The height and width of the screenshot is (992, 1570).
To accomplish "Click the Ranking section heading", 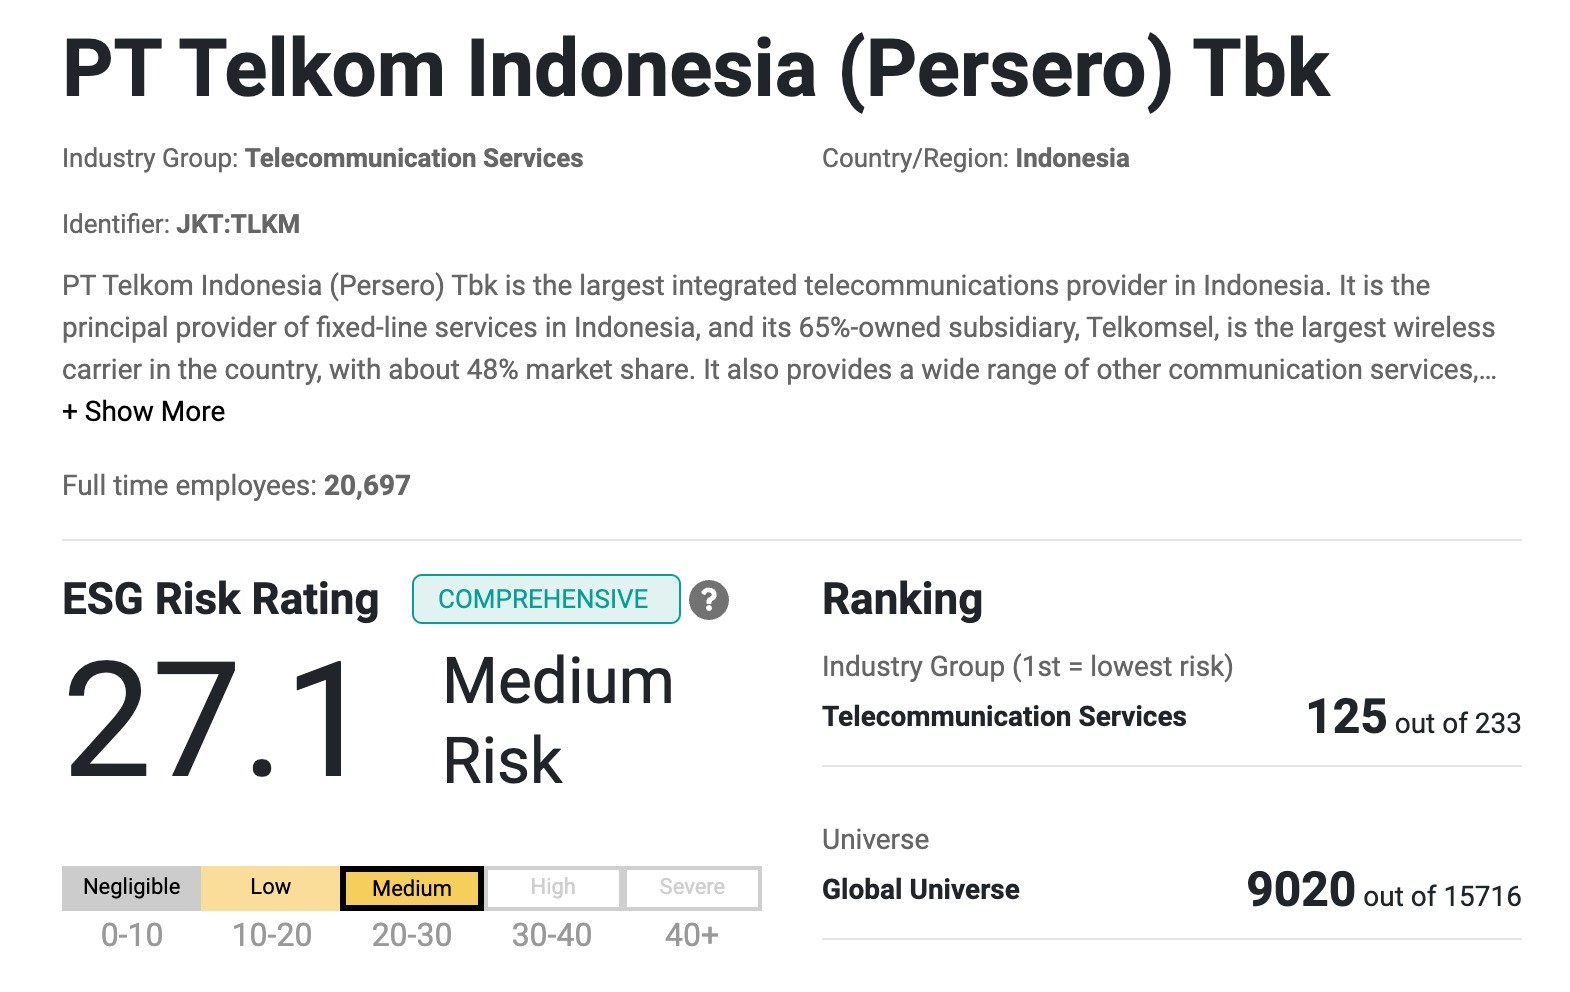I will (x=902, y=600).
